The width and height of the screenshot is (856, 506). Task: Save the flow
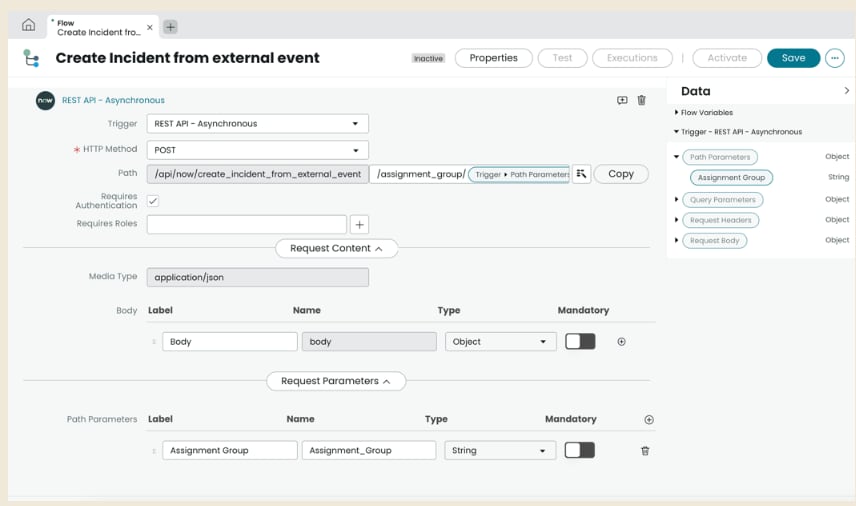(793, 58)
